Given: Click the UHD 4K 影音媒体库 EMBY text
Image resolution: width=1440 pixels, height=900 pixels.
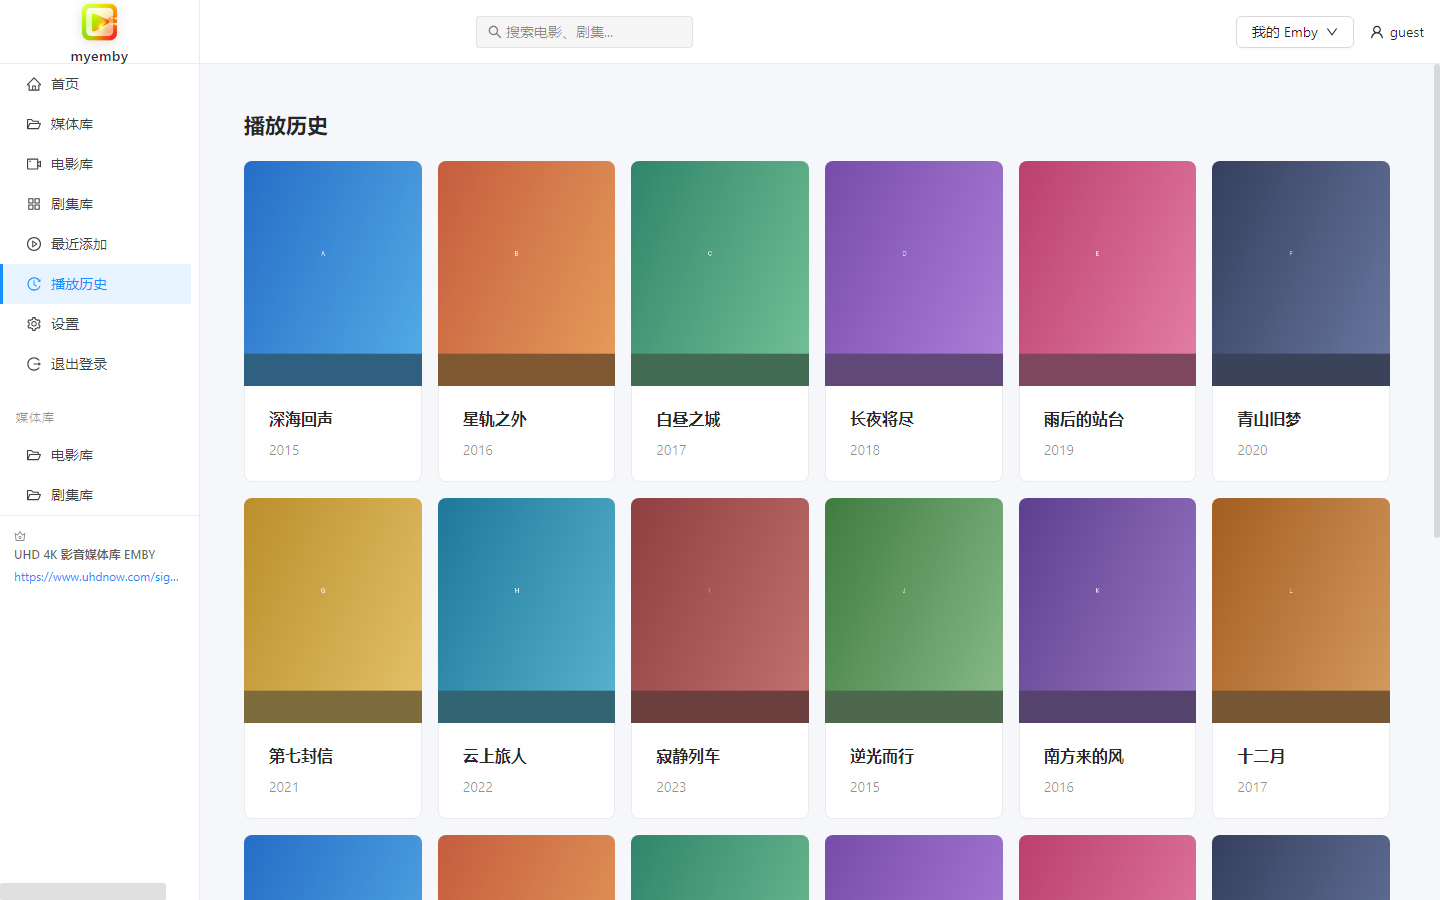Looking at the screenshot, I should [85, 554].
